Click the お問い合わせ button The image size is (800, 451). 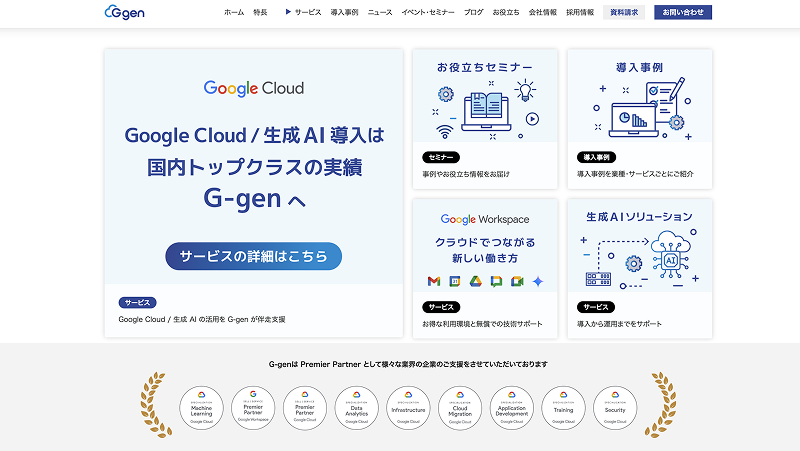[x=683, y=12]
